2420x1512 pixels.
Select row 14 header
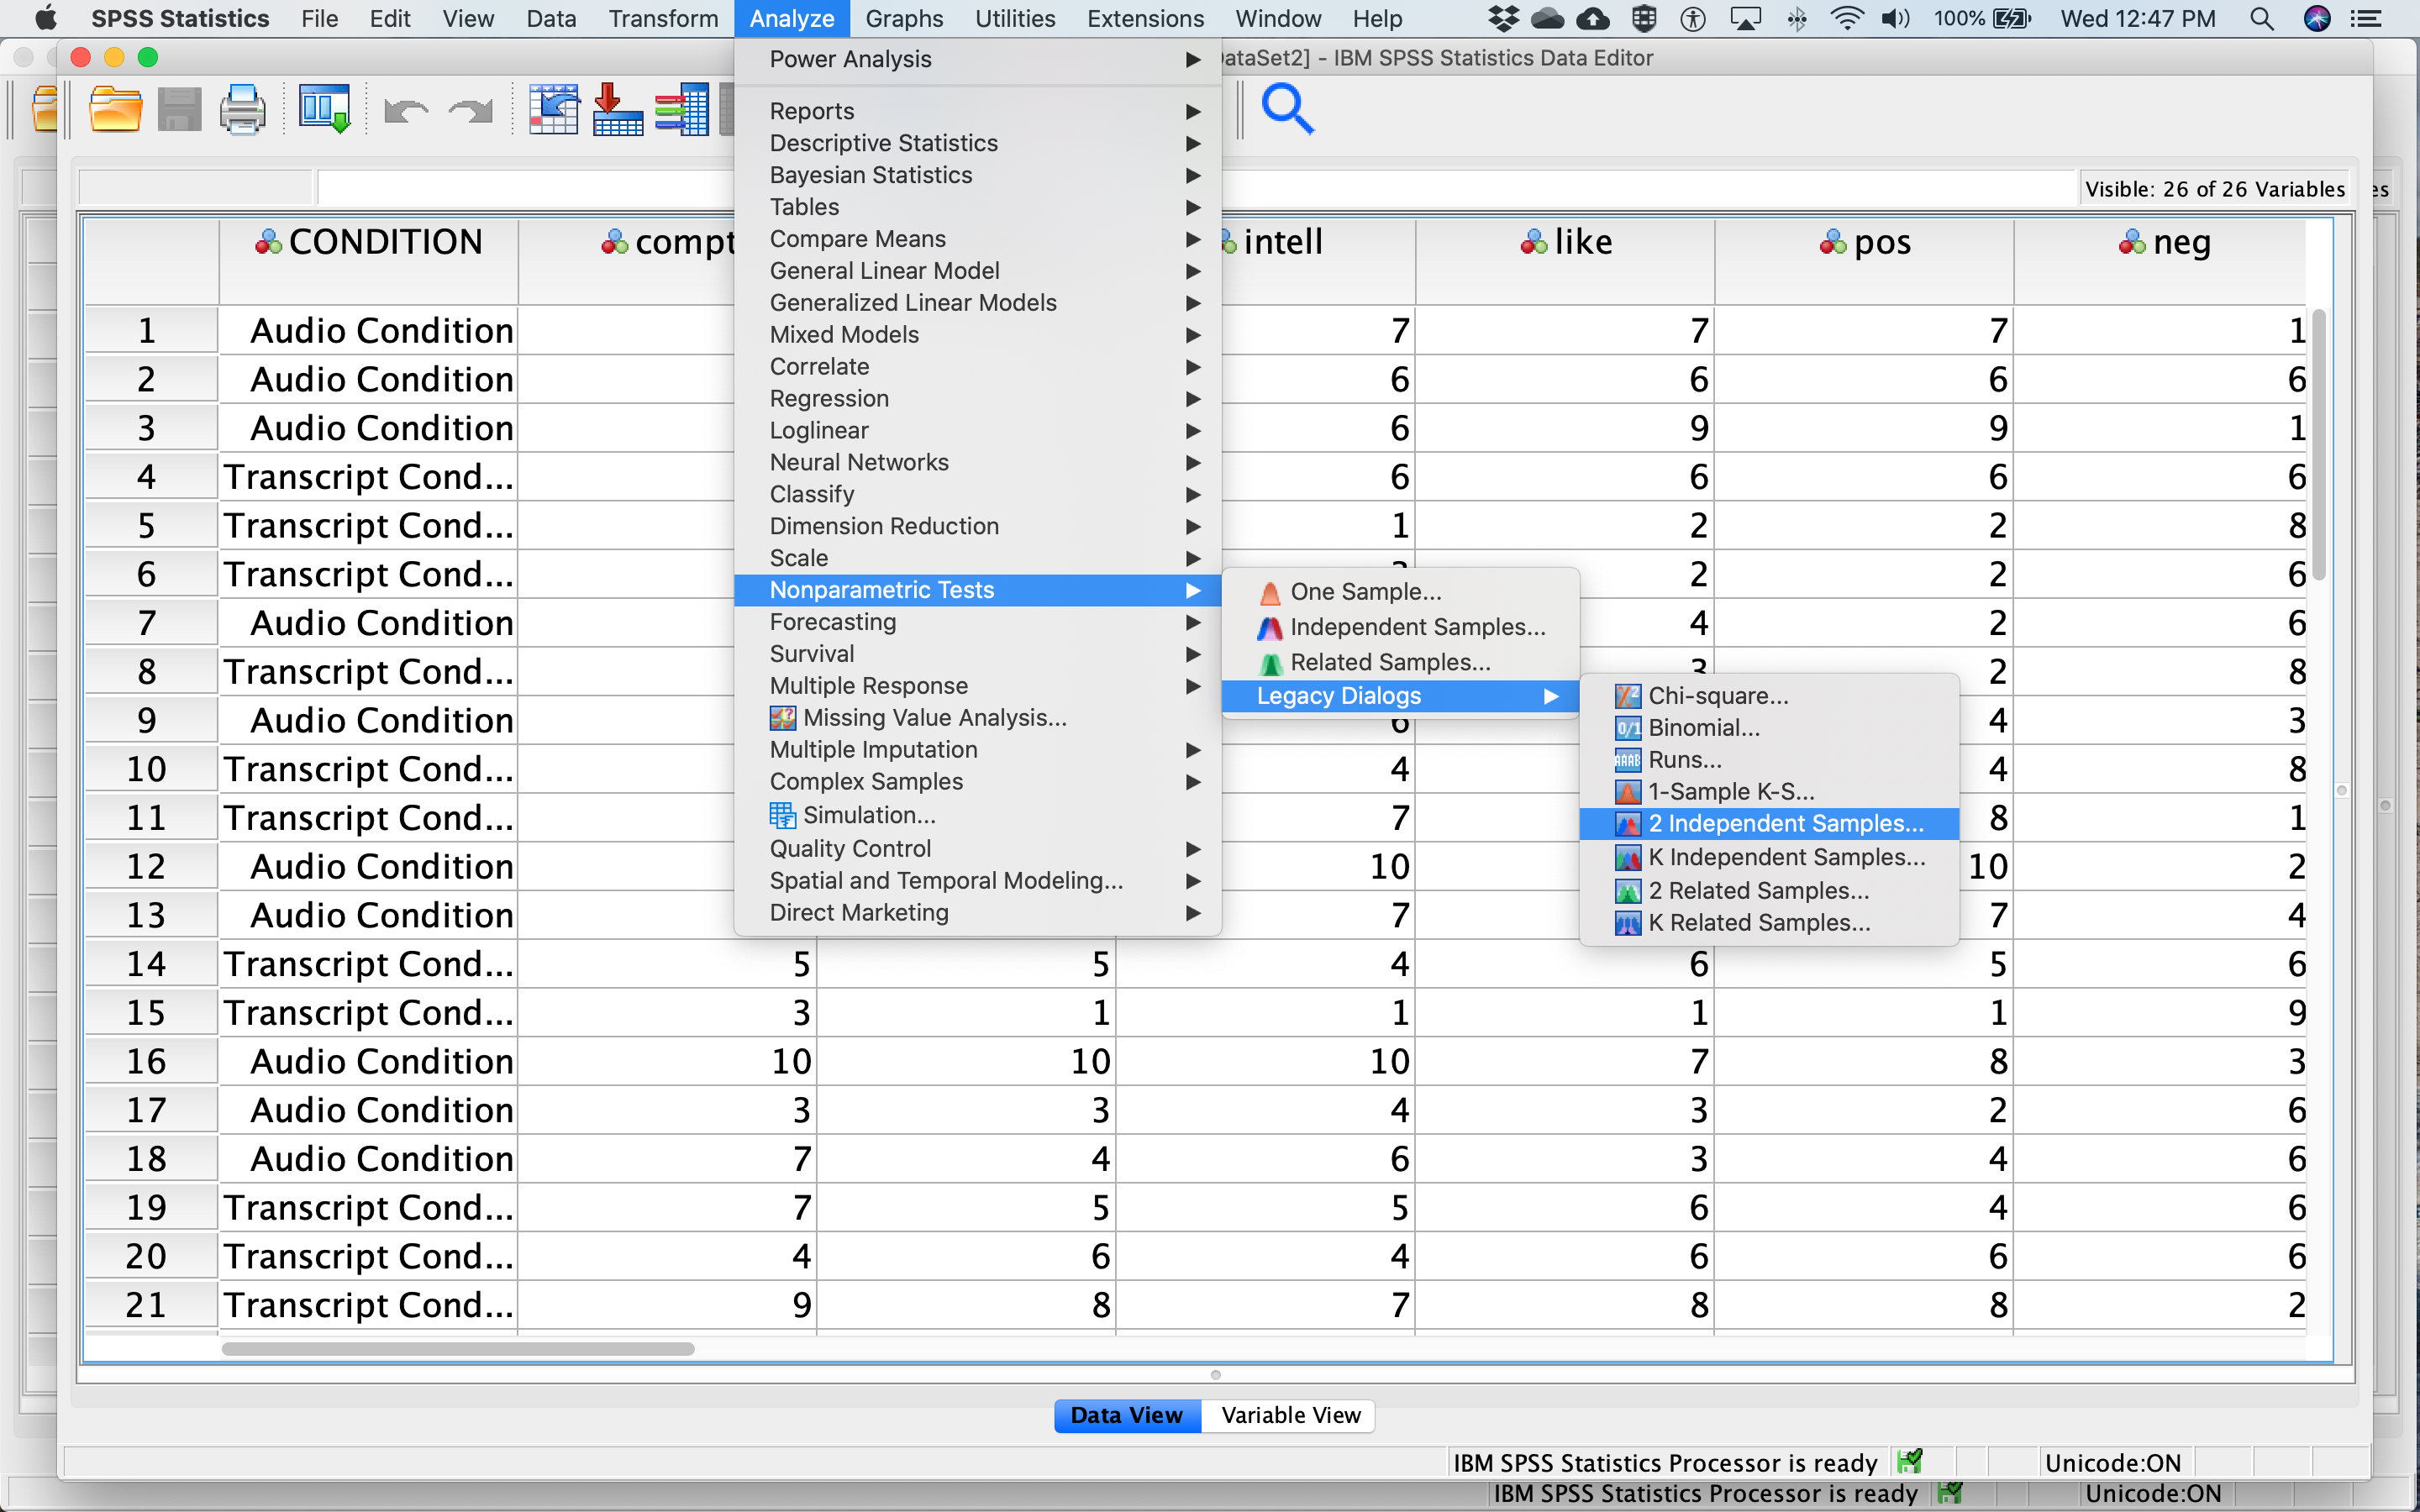pos(150,964)
